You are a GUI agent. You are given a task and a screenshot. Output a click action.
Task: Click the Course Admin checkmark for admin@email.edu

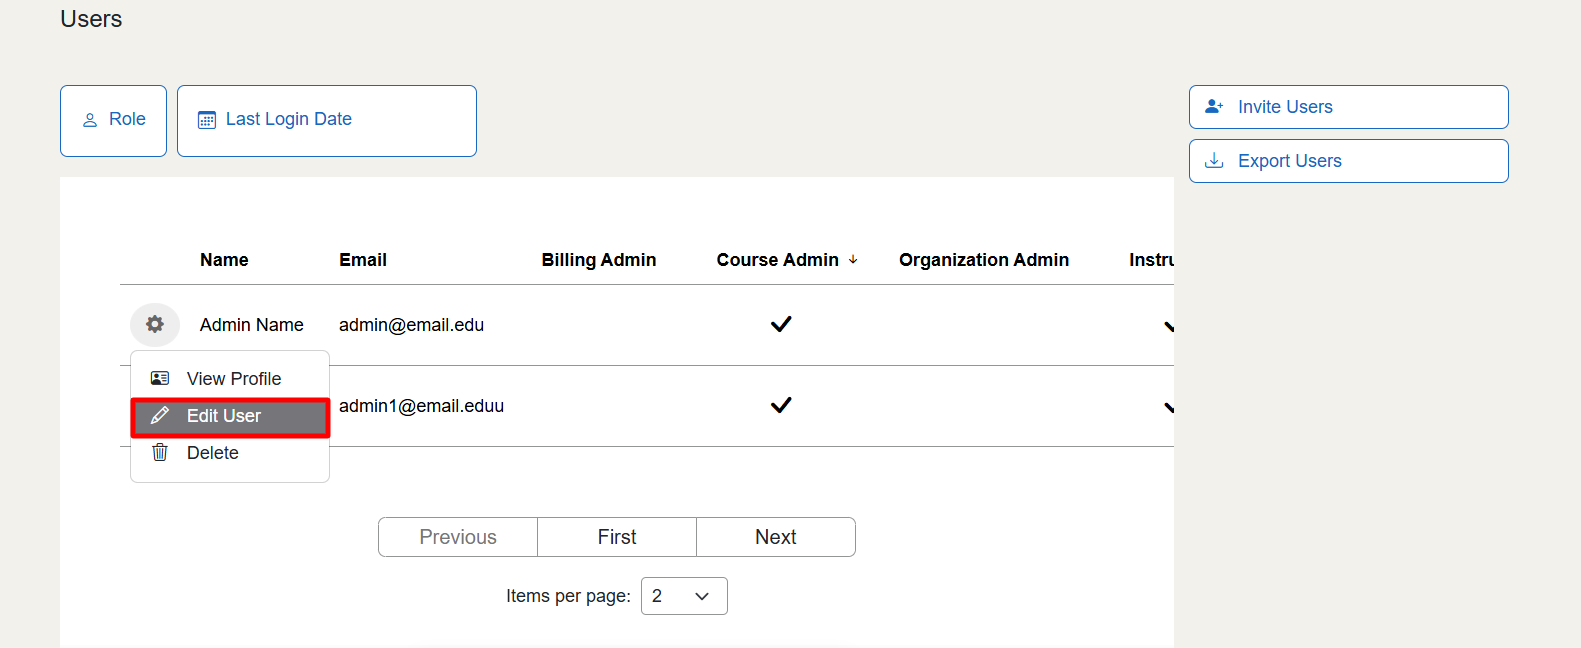[x=781, y=324]
